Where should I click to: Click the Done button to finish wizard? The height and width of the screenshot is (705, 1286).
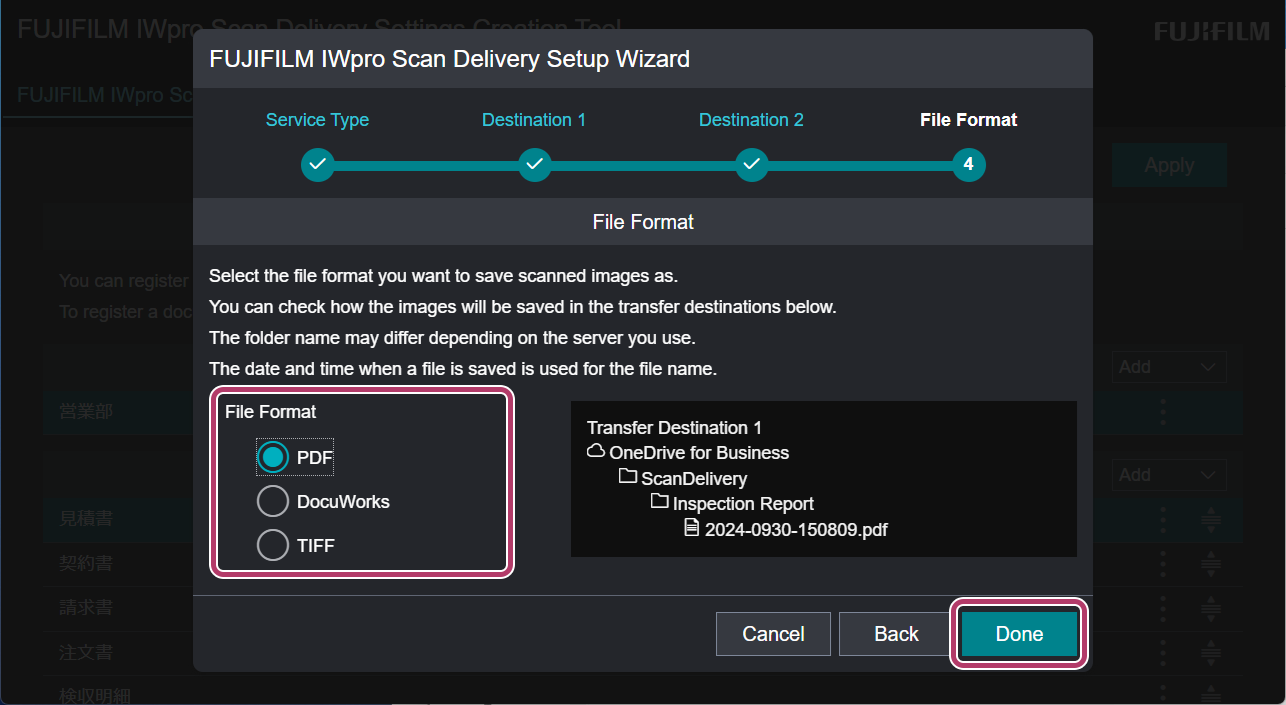(1019, 634)
